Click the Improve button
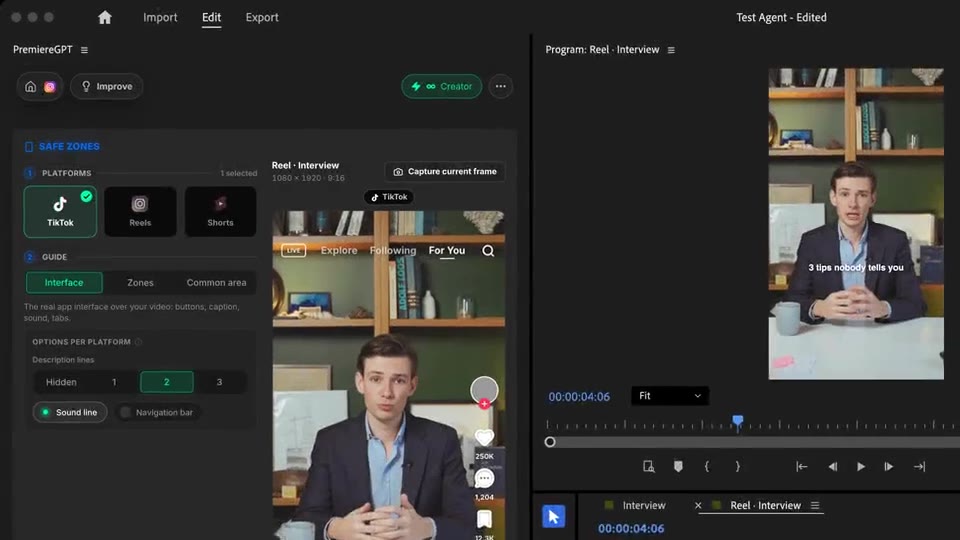Viewport: 960px width, 540px height. click(x=107, y=86)
